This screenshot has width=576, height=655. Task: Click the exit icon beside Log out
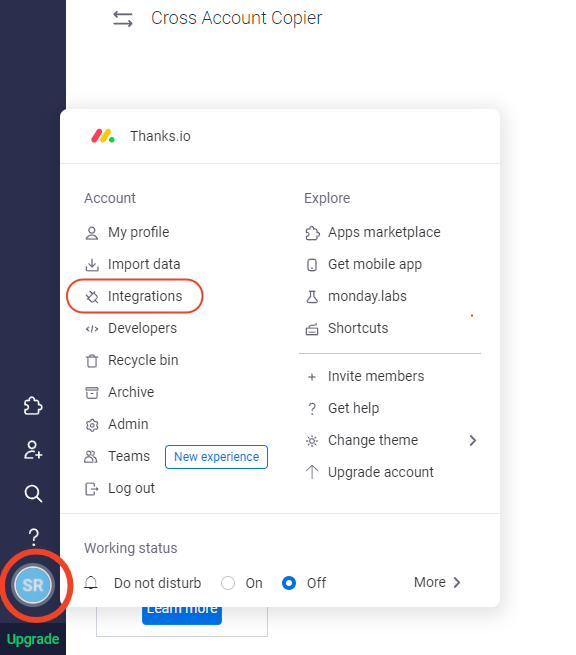pos(92,489)
